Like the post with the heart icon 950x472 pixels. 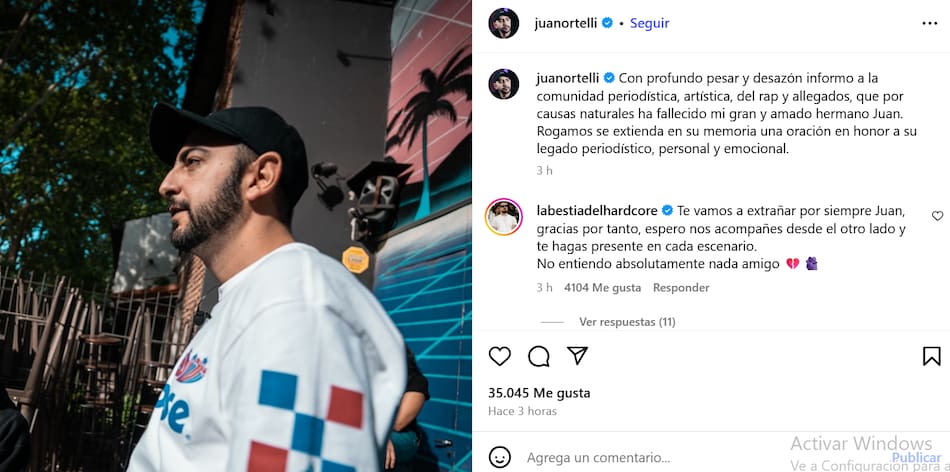(499, 356)
